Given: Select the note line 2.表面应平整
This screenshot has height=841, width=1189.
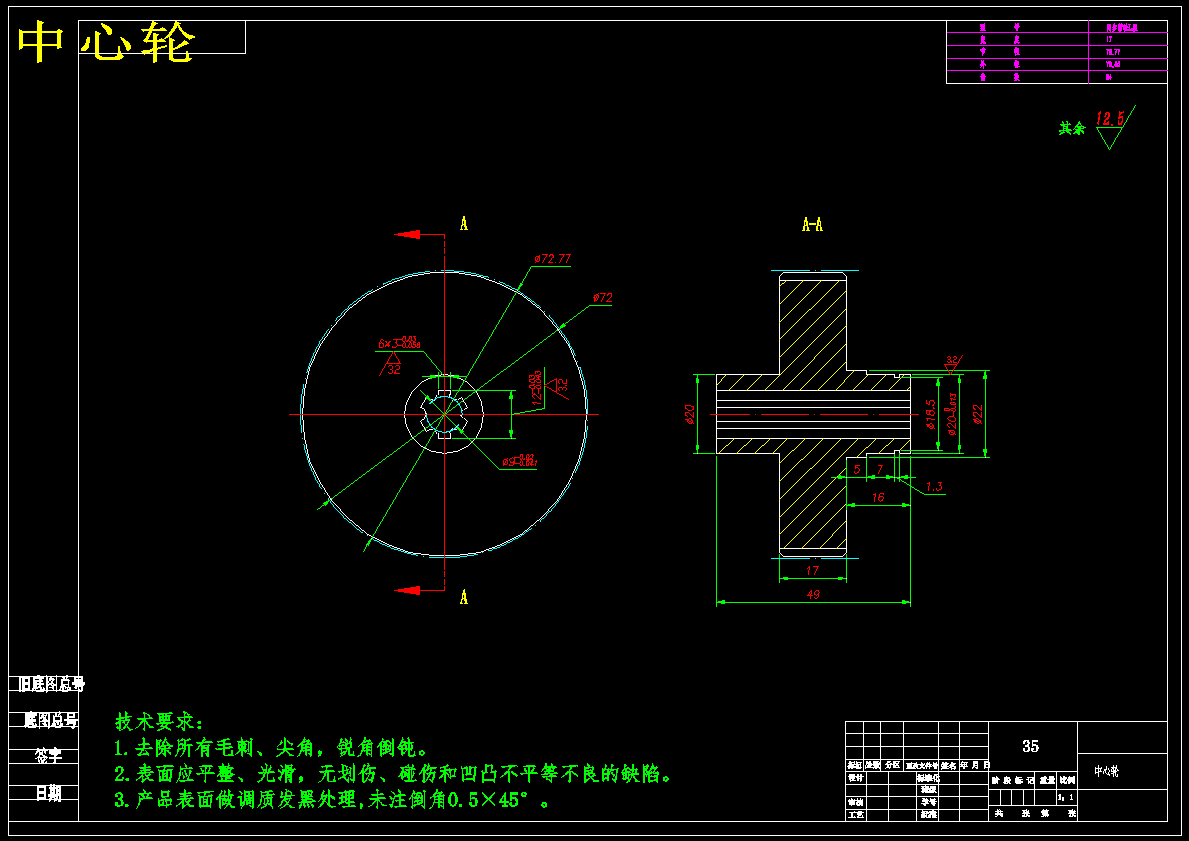Looking at the screenshot, I should [393, 774].
